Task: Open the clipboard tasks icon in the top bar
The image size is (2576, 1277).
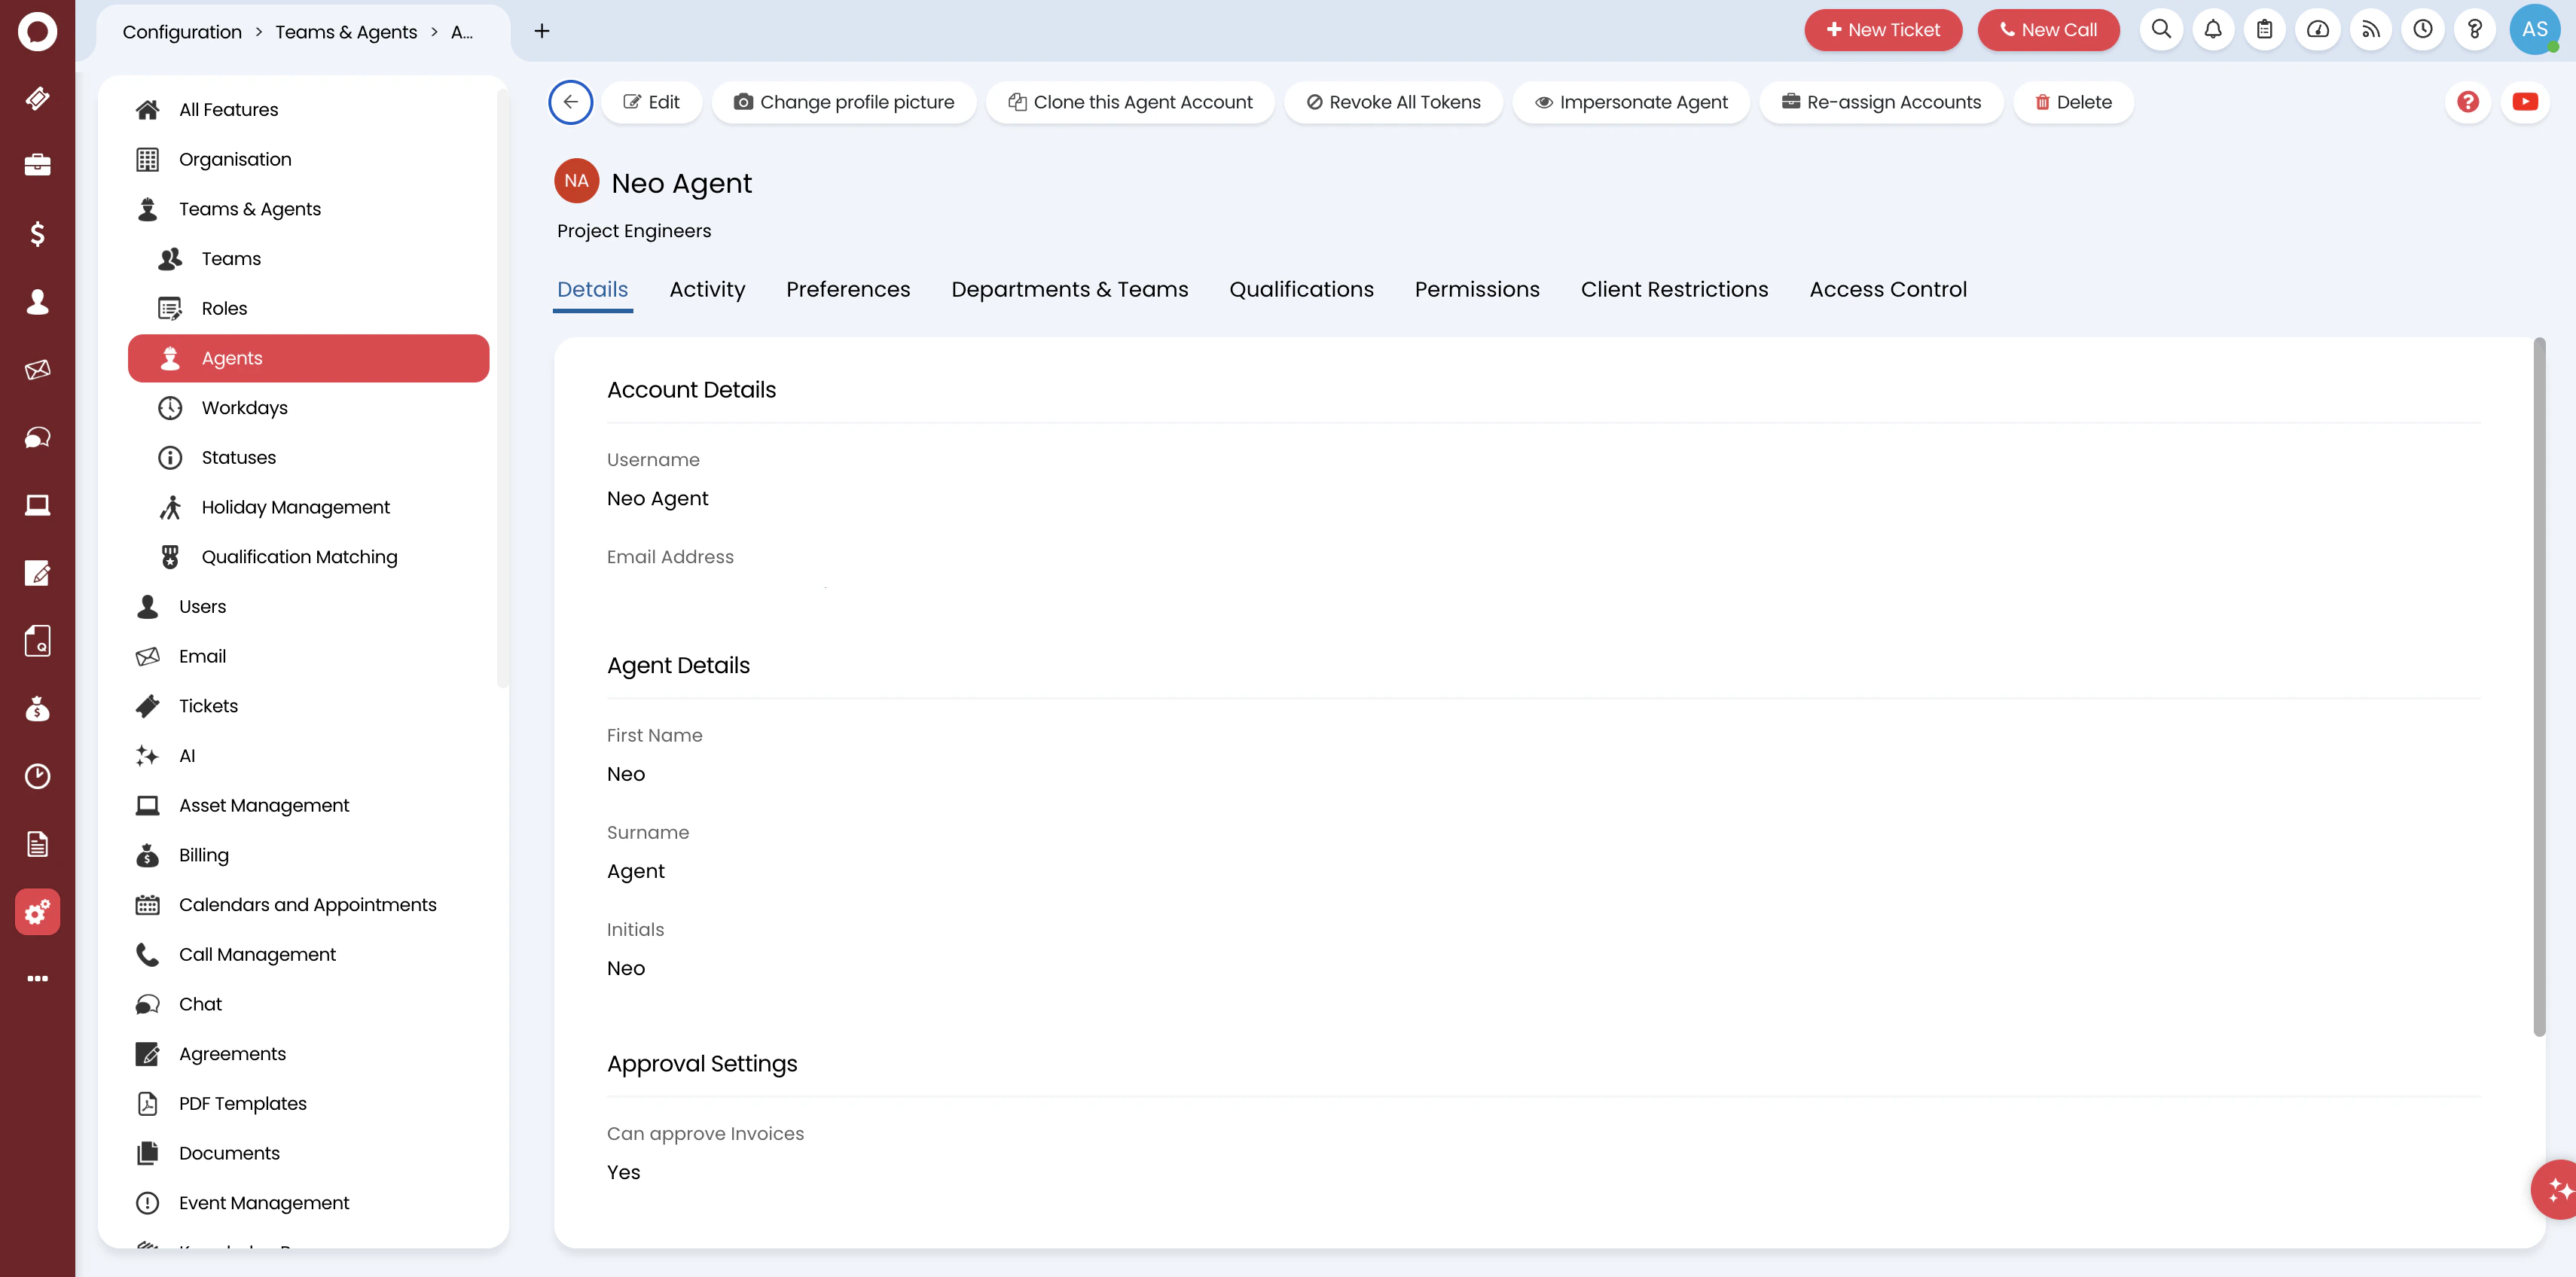Action: coord(2265,30)
